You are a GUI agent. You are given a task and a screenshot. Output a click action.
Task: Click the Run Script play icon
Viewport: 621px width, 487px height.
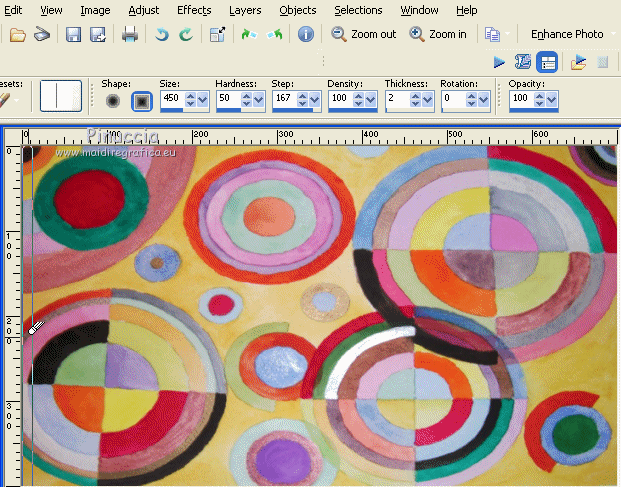tap(499, 62)
